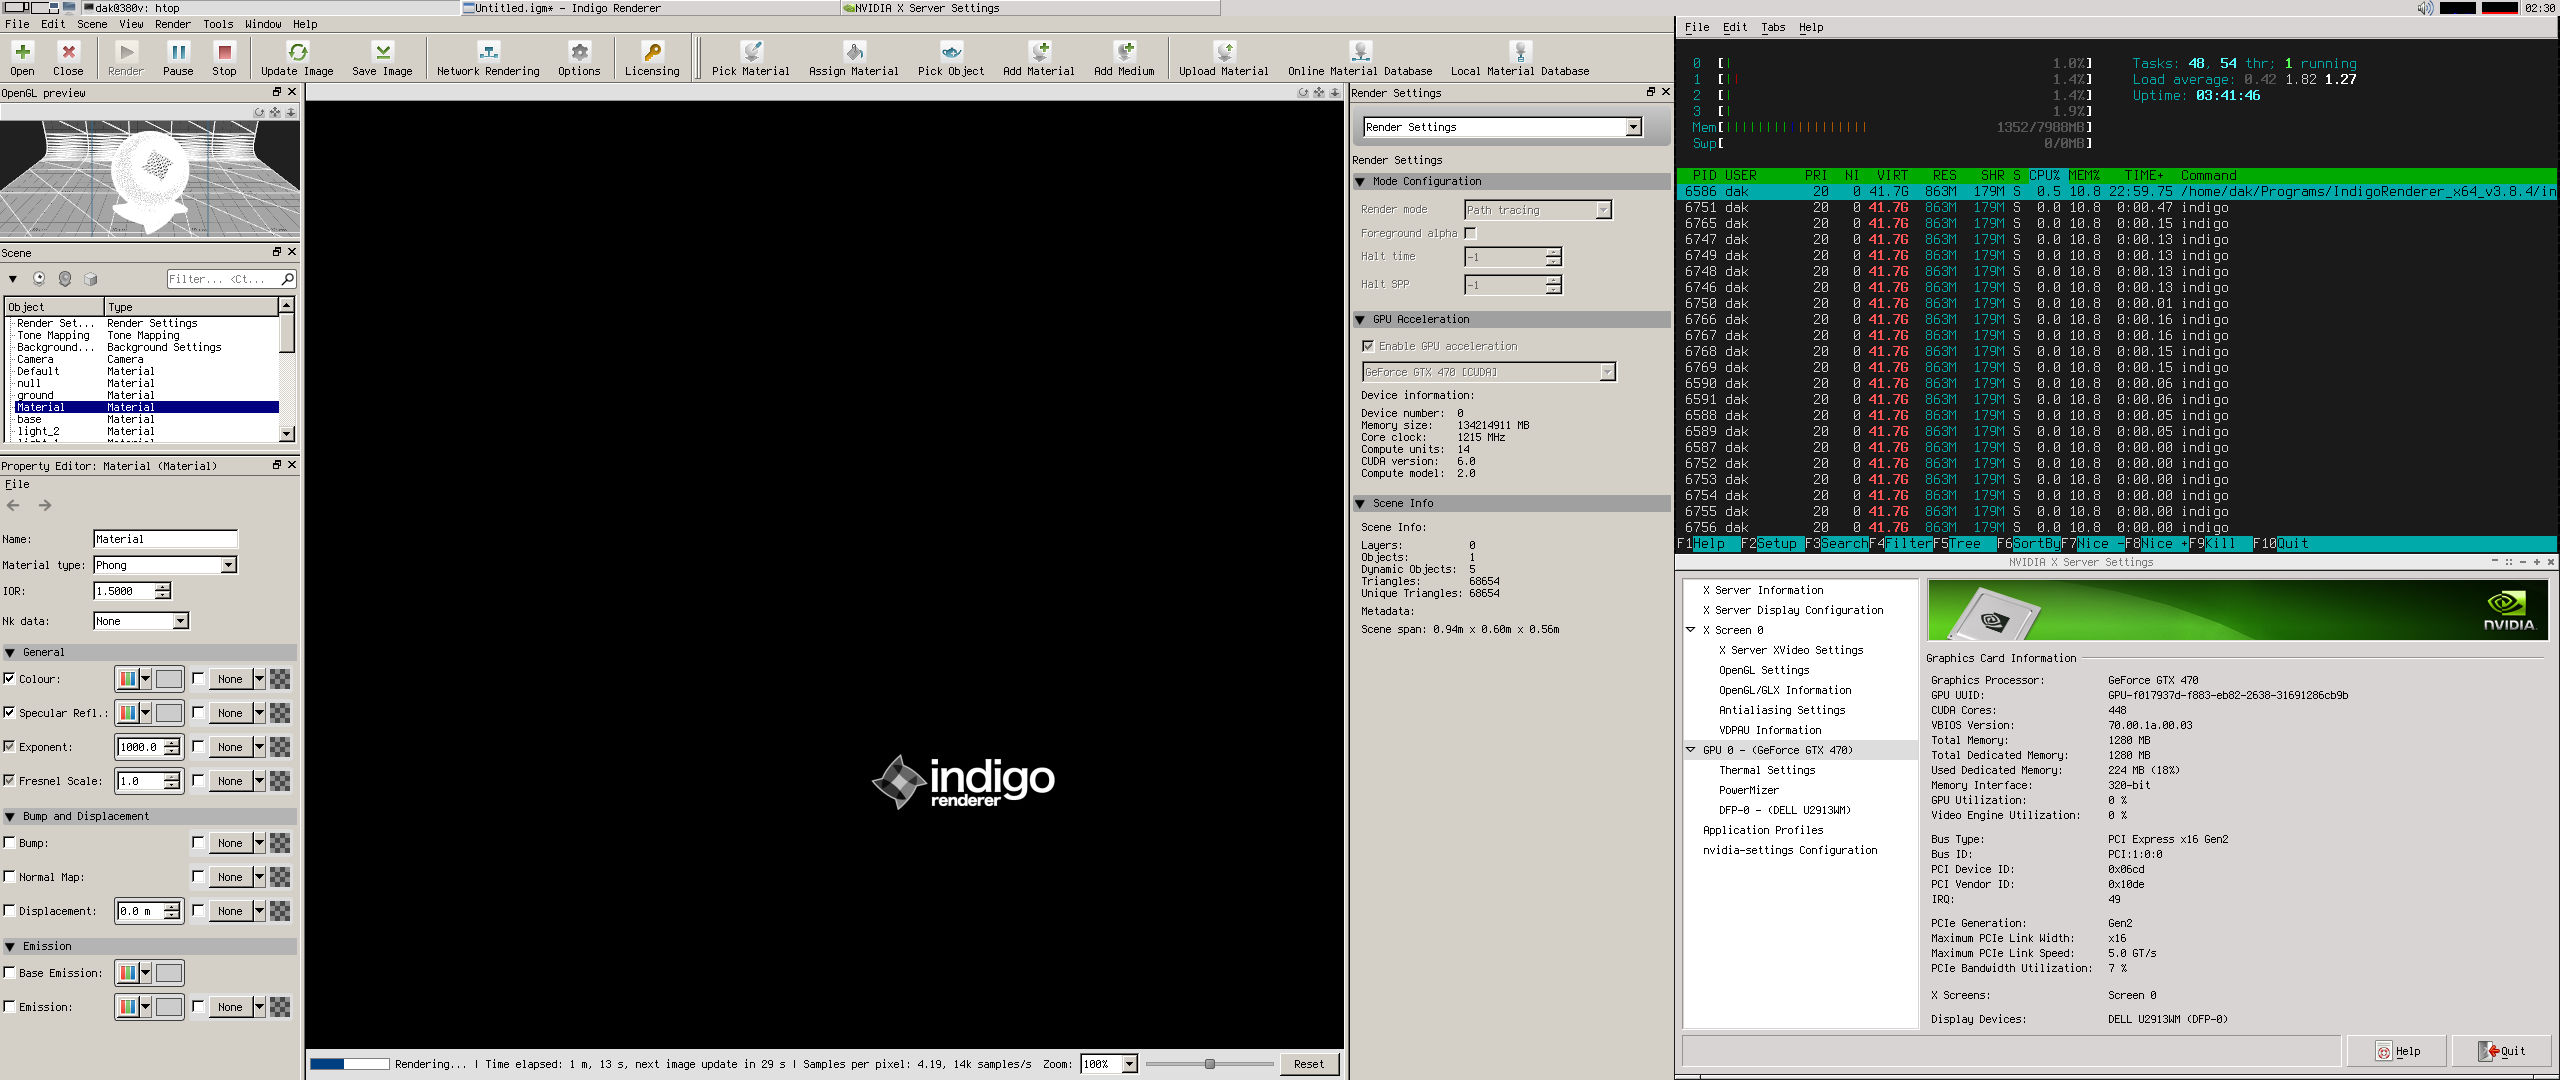Select the Pick Material tool
The image size is (2560, 1080).
pyautogui.click(x=751, y=53)
